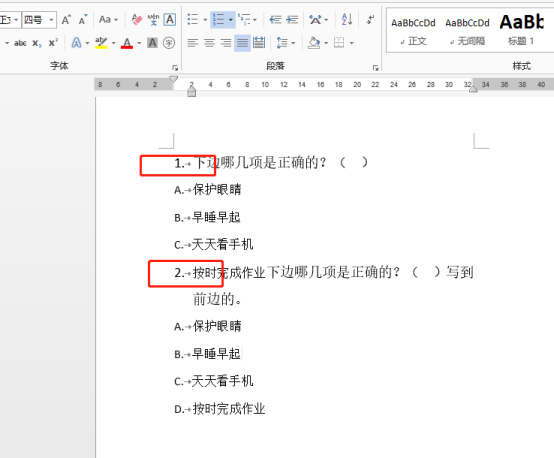This screenshot has height=458, width=554.
Task: Open the font color dropdown arrow
Action: [139, 43]
